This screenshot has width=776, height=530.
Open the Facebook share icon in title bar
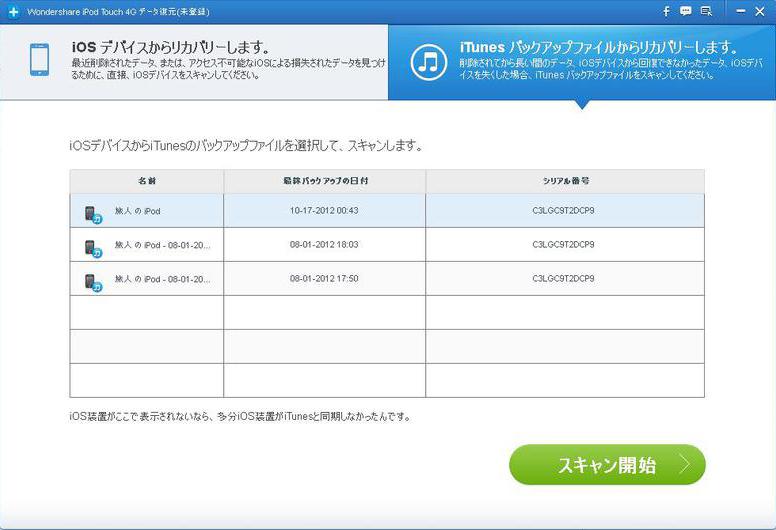pos(666,11)
